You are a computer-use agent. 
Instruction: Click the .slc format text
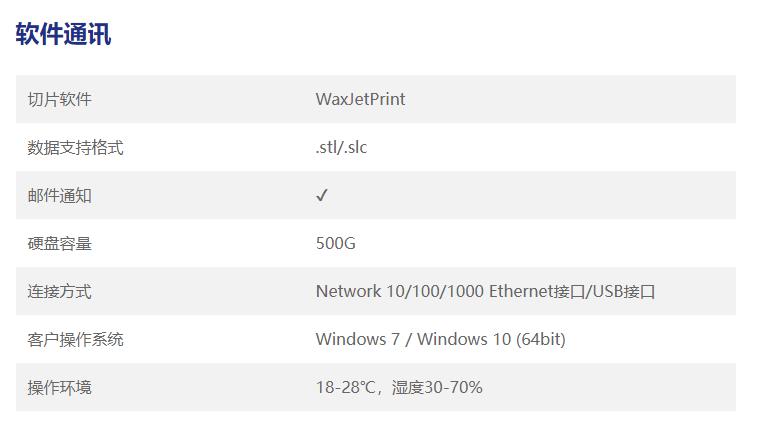[355, 147]
